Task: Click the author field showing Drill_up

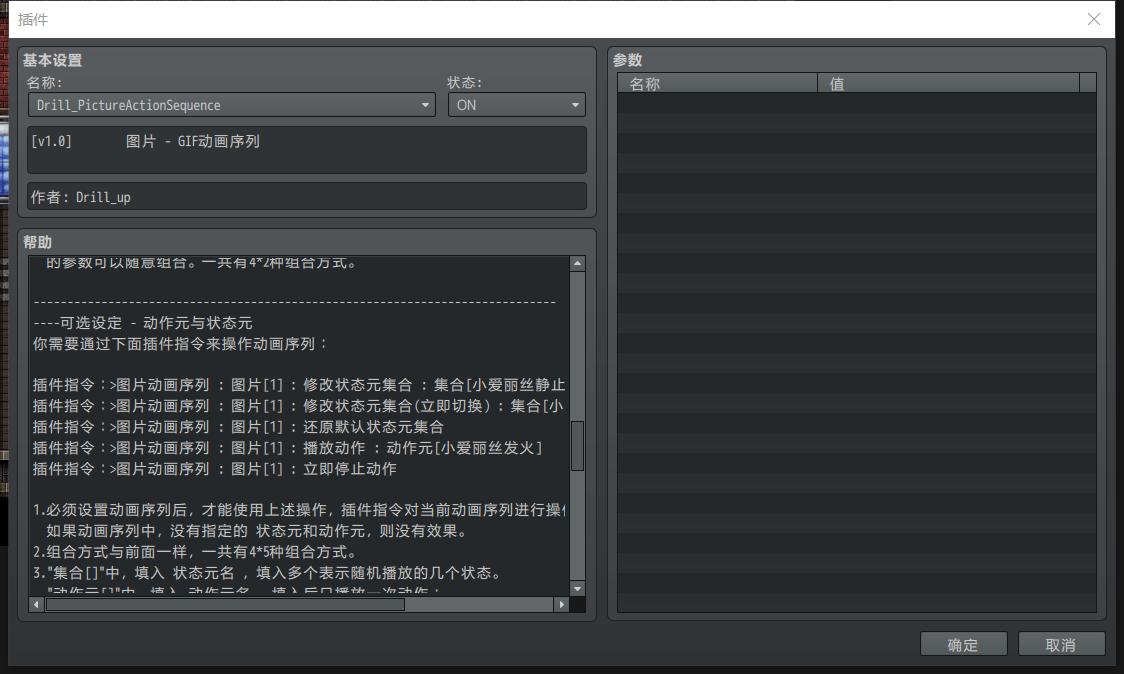Action: click(x=307, y=196)
